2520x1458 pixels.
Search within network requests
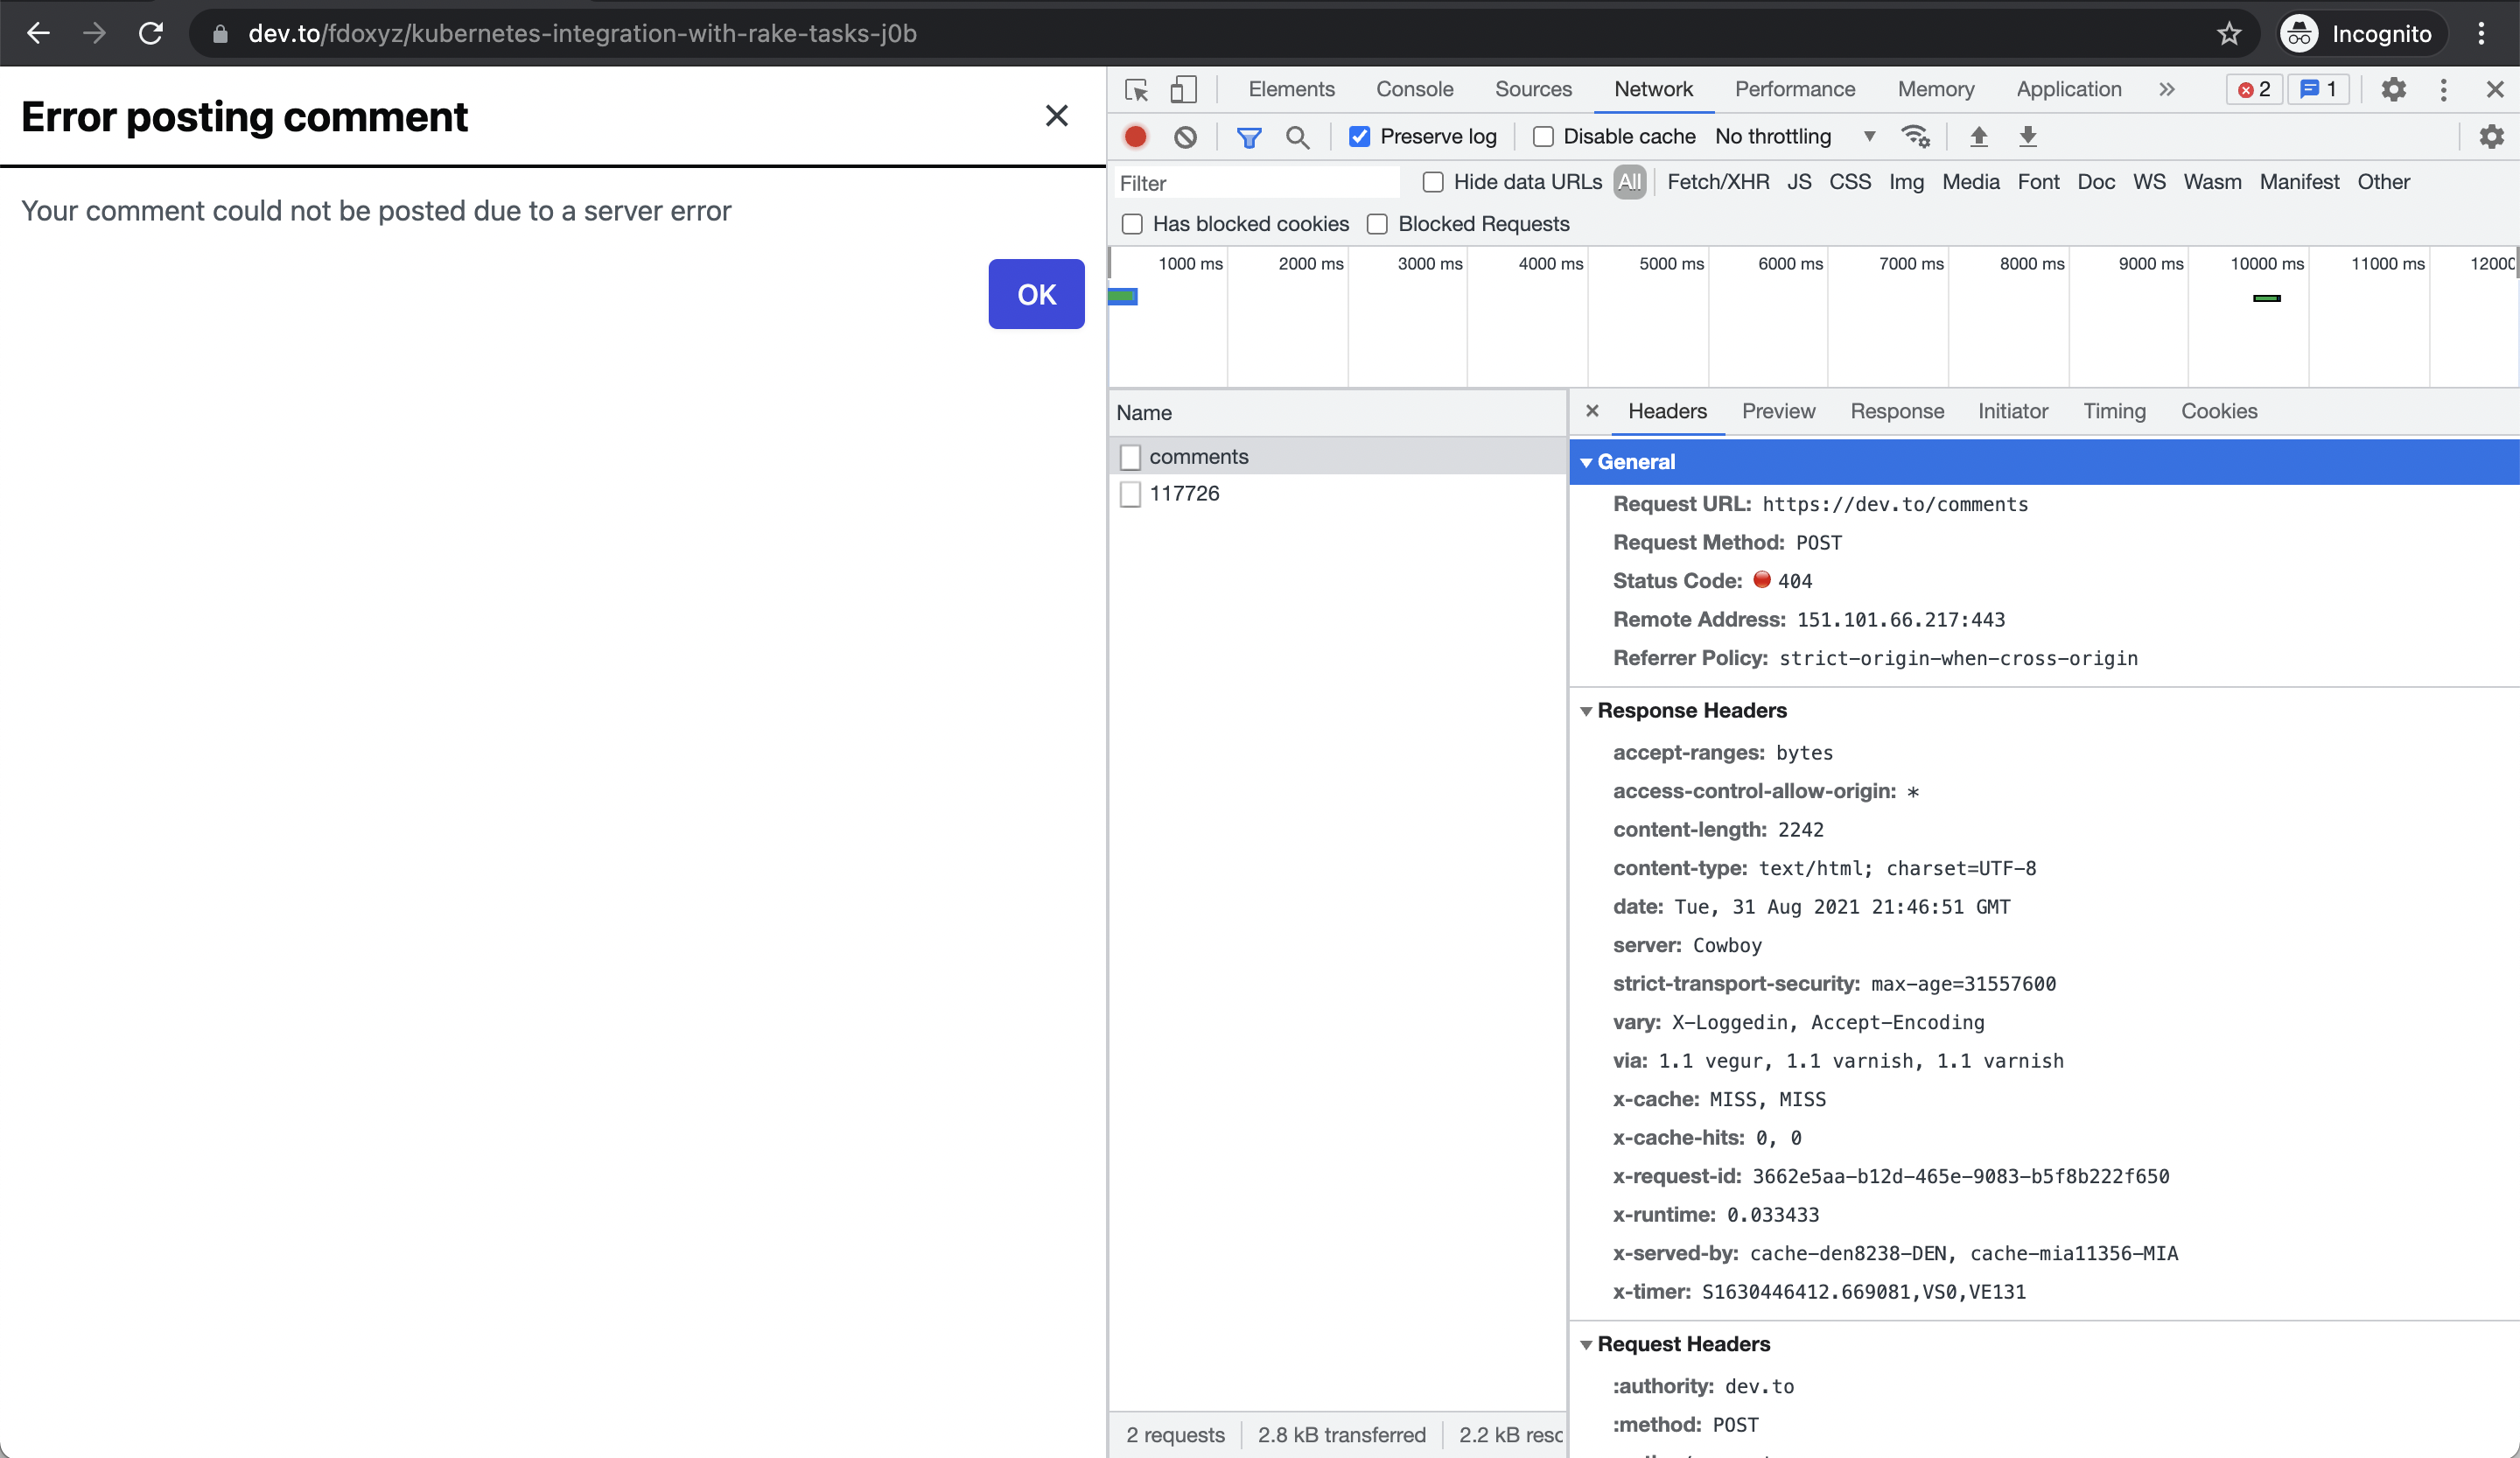tap(1298, 137)
